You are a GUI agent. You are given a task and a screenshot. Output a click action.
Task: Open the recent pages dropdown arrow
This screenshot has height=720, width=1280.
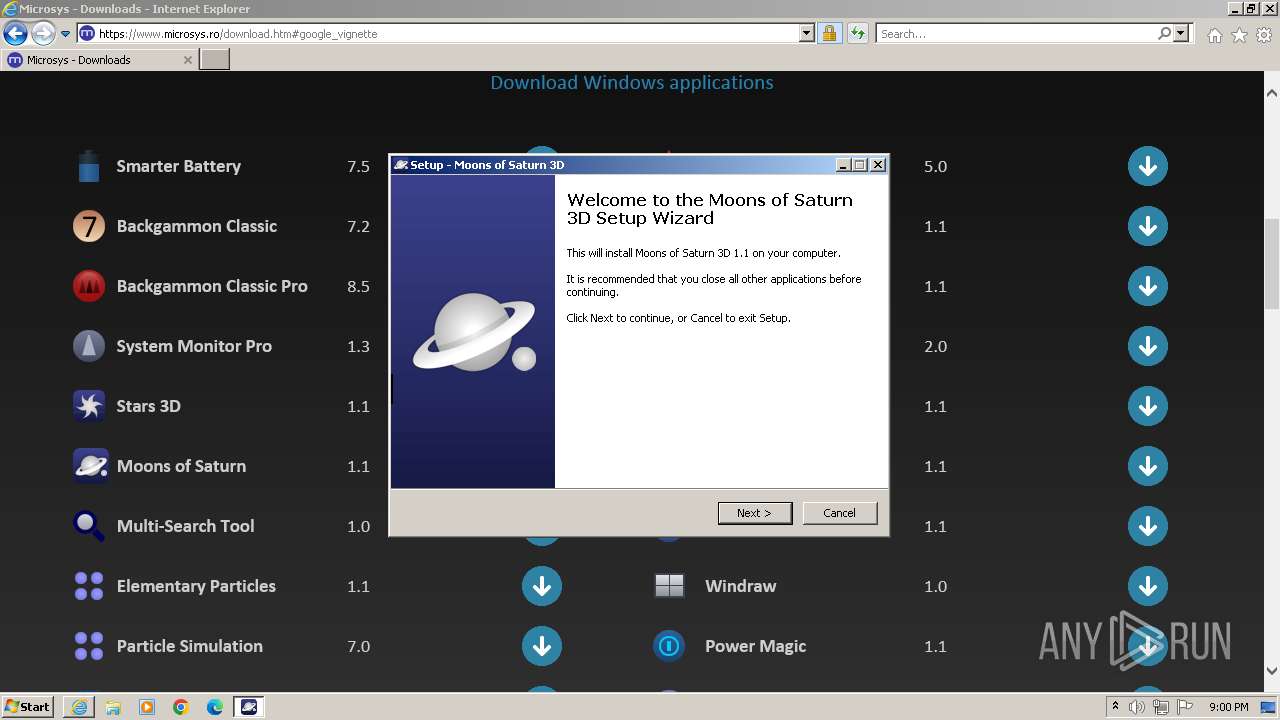(65, 33)
